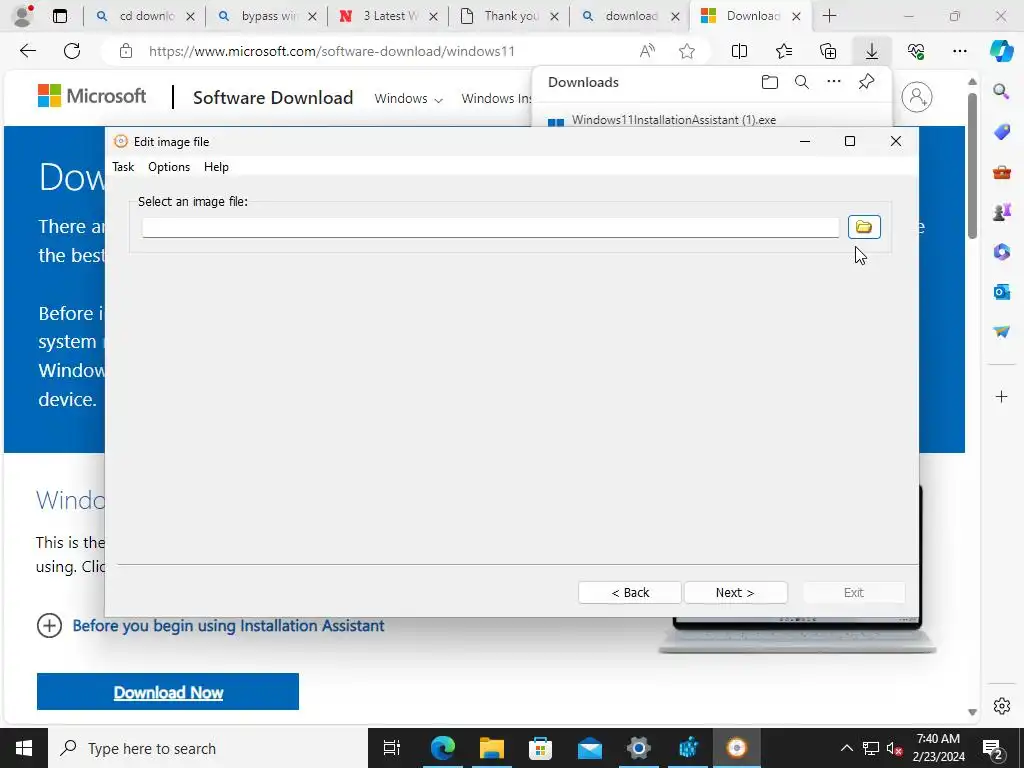Pin the Edge downloads panel
The width and height of the screenshot is (1024, 768).
pyautogui.click(x=866, y=82)
